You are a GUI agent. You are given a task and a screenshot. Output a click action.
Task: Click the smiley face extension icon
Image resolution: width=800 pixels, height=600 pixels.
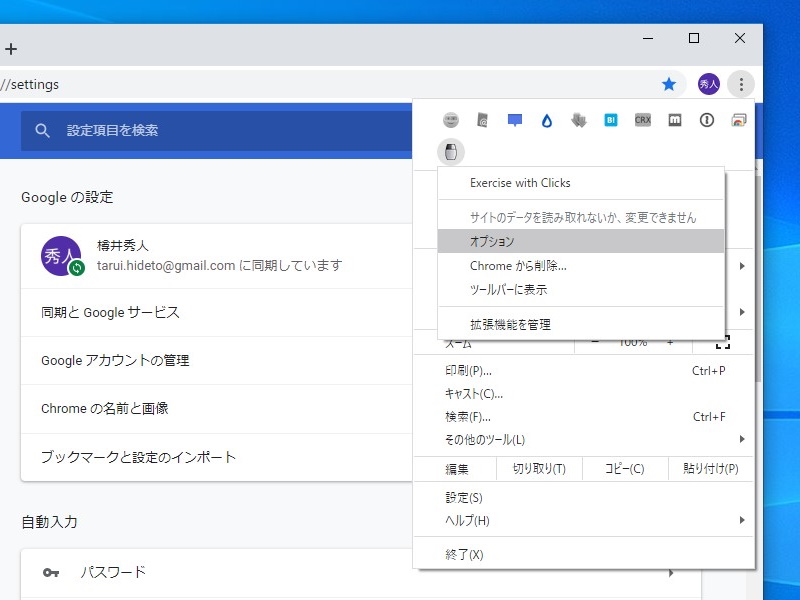(451, 120)
